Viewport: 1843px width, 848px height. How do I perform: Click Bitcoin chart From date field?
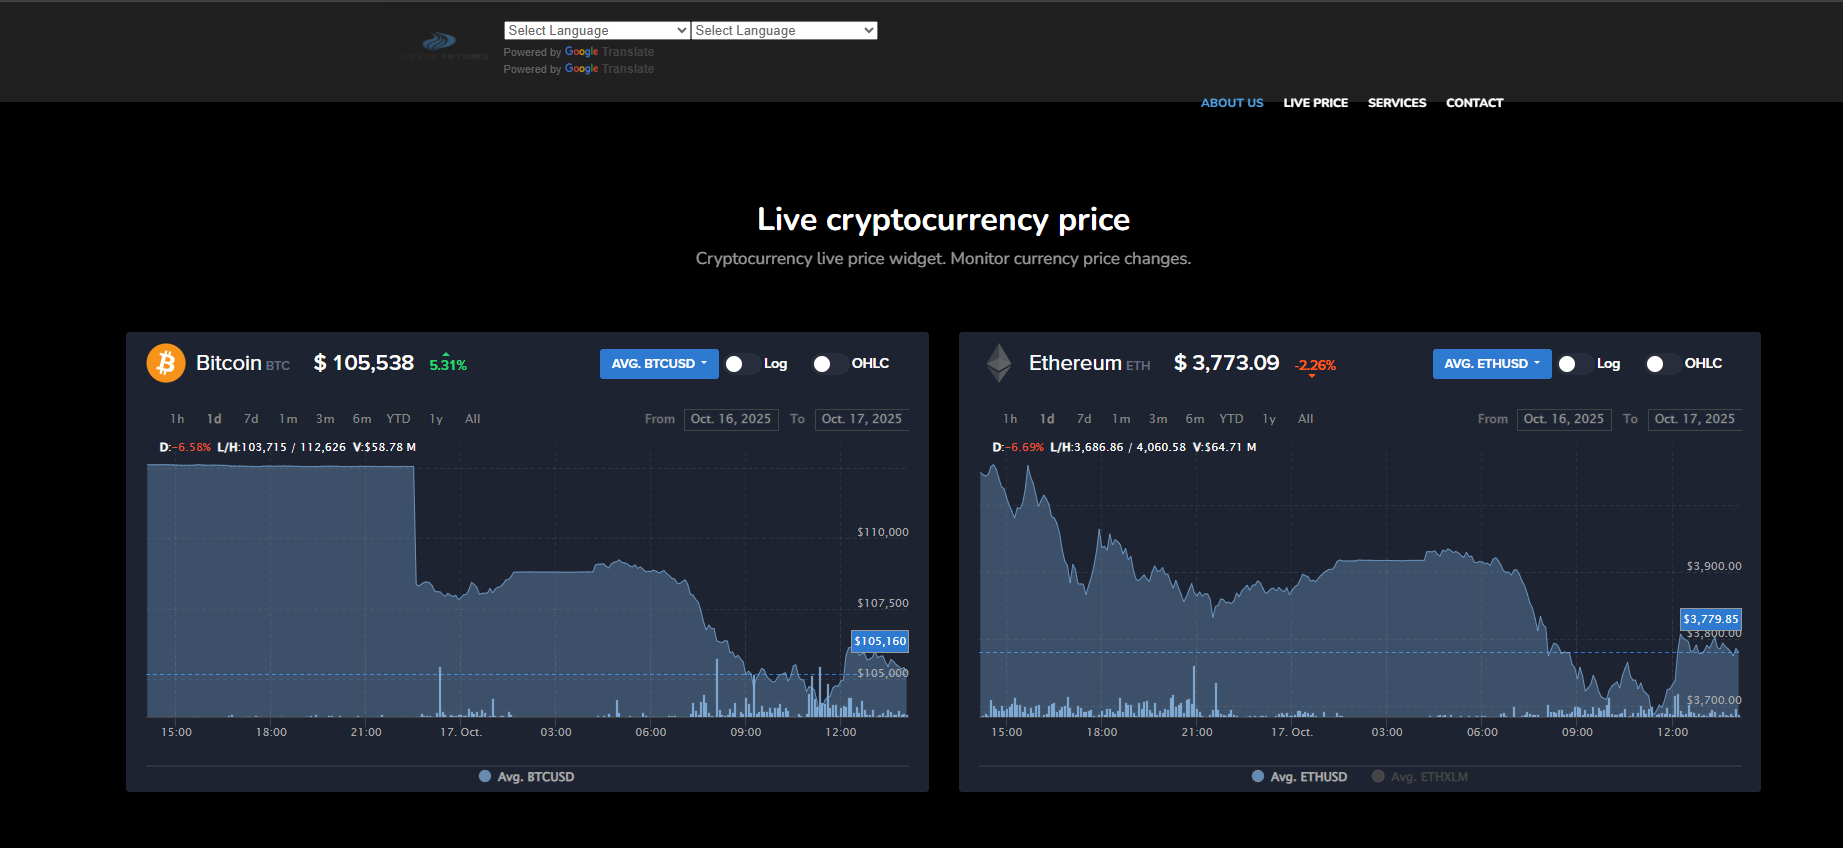click(731, 419)
